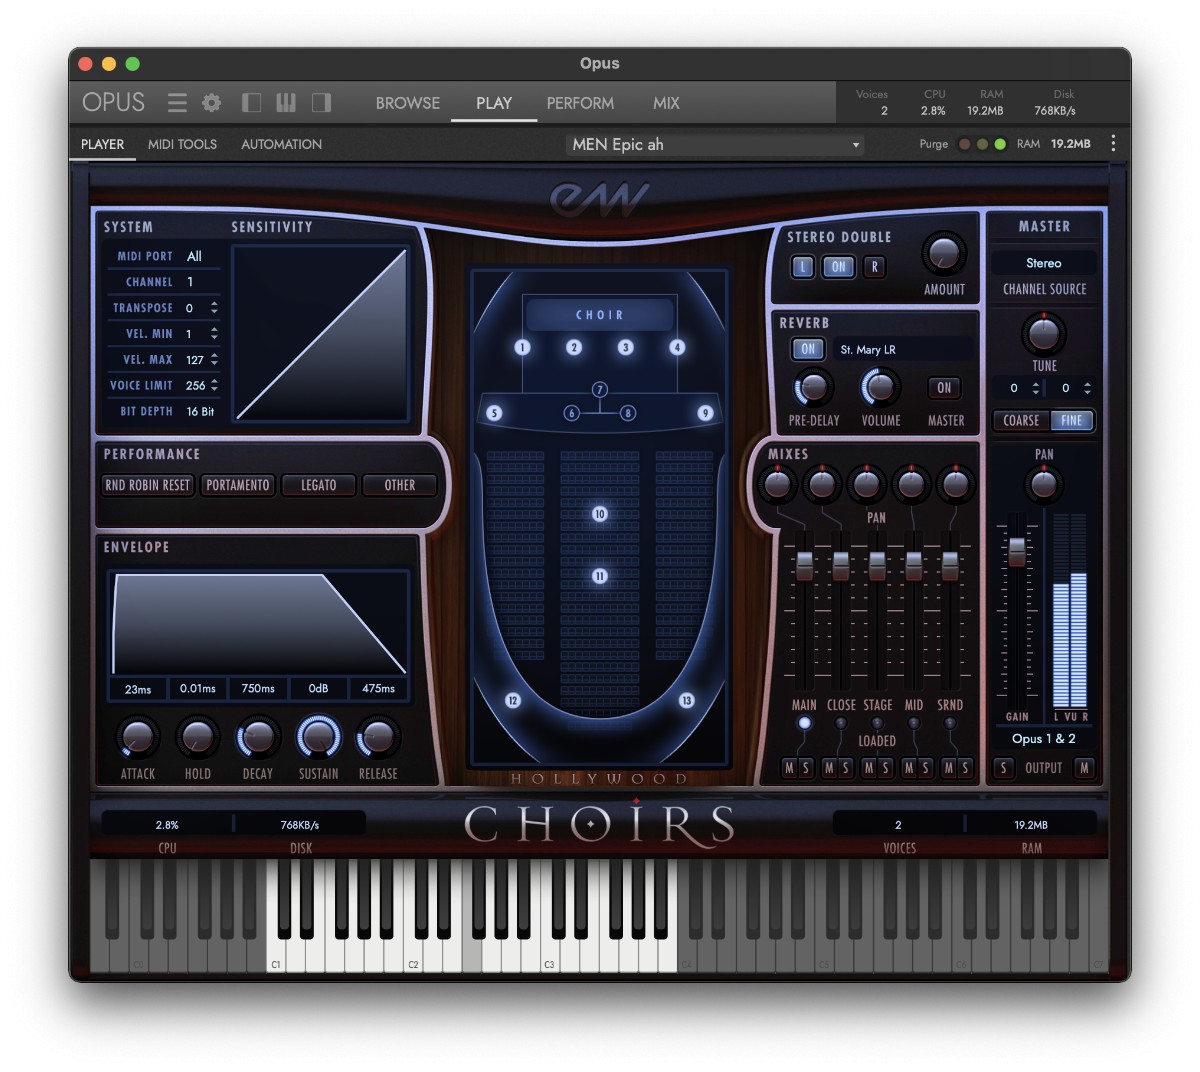Open the Automation tab
The height and width of the screenshot is (1072, 1200).
click(281, 144)
